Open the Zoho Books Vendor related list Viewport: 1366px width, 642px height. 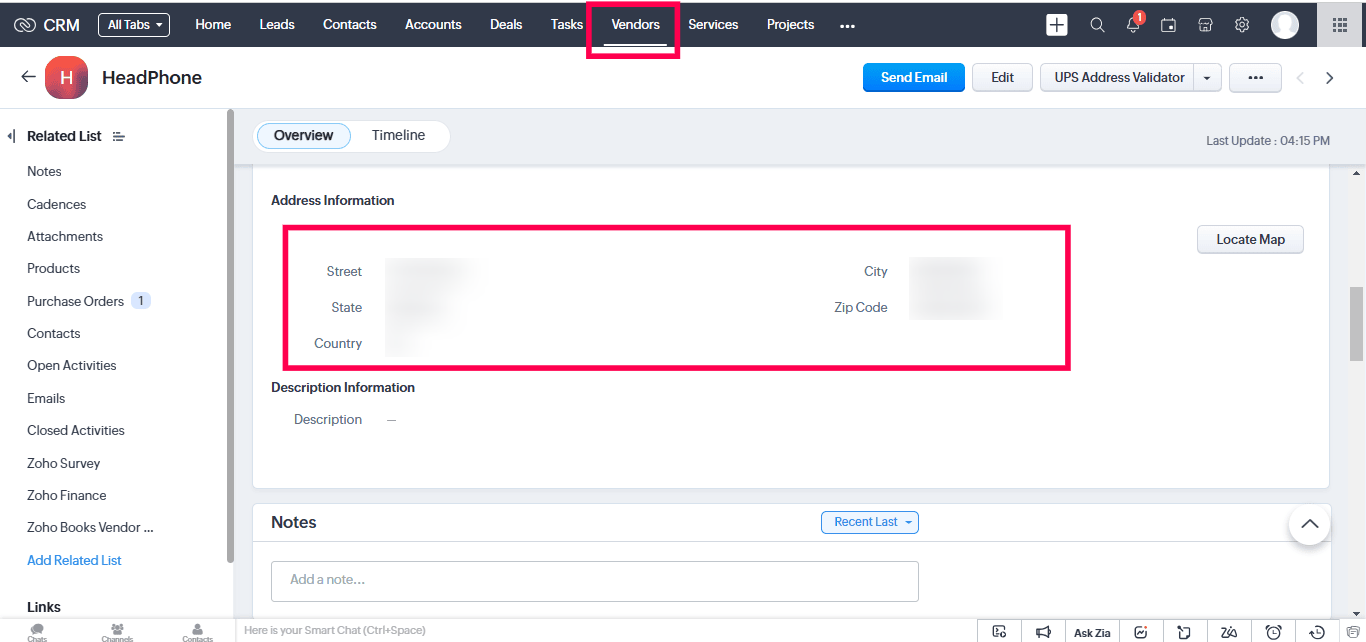point(90,527)
